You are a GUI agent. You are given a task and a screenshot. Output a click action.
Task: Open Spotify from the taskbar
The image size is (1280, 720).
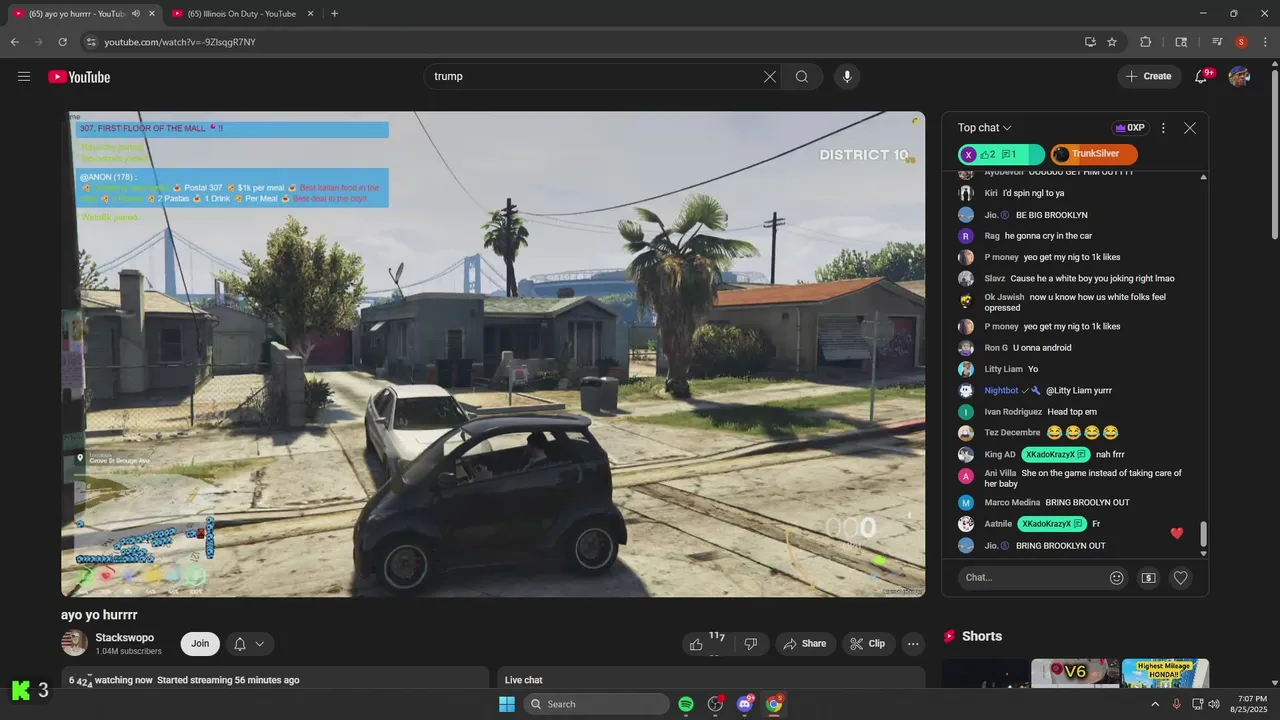pyautogui.click(x=686, y=704)
